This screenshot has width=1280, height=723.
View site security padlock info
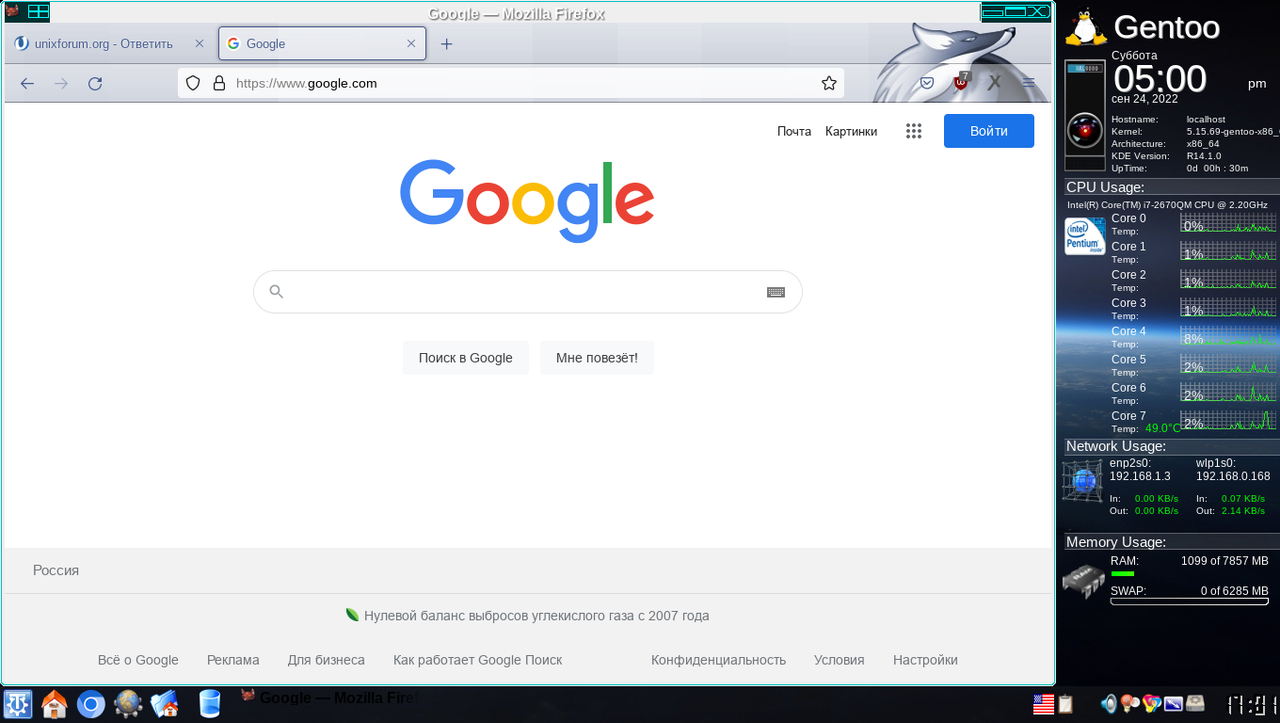(219, 84)
